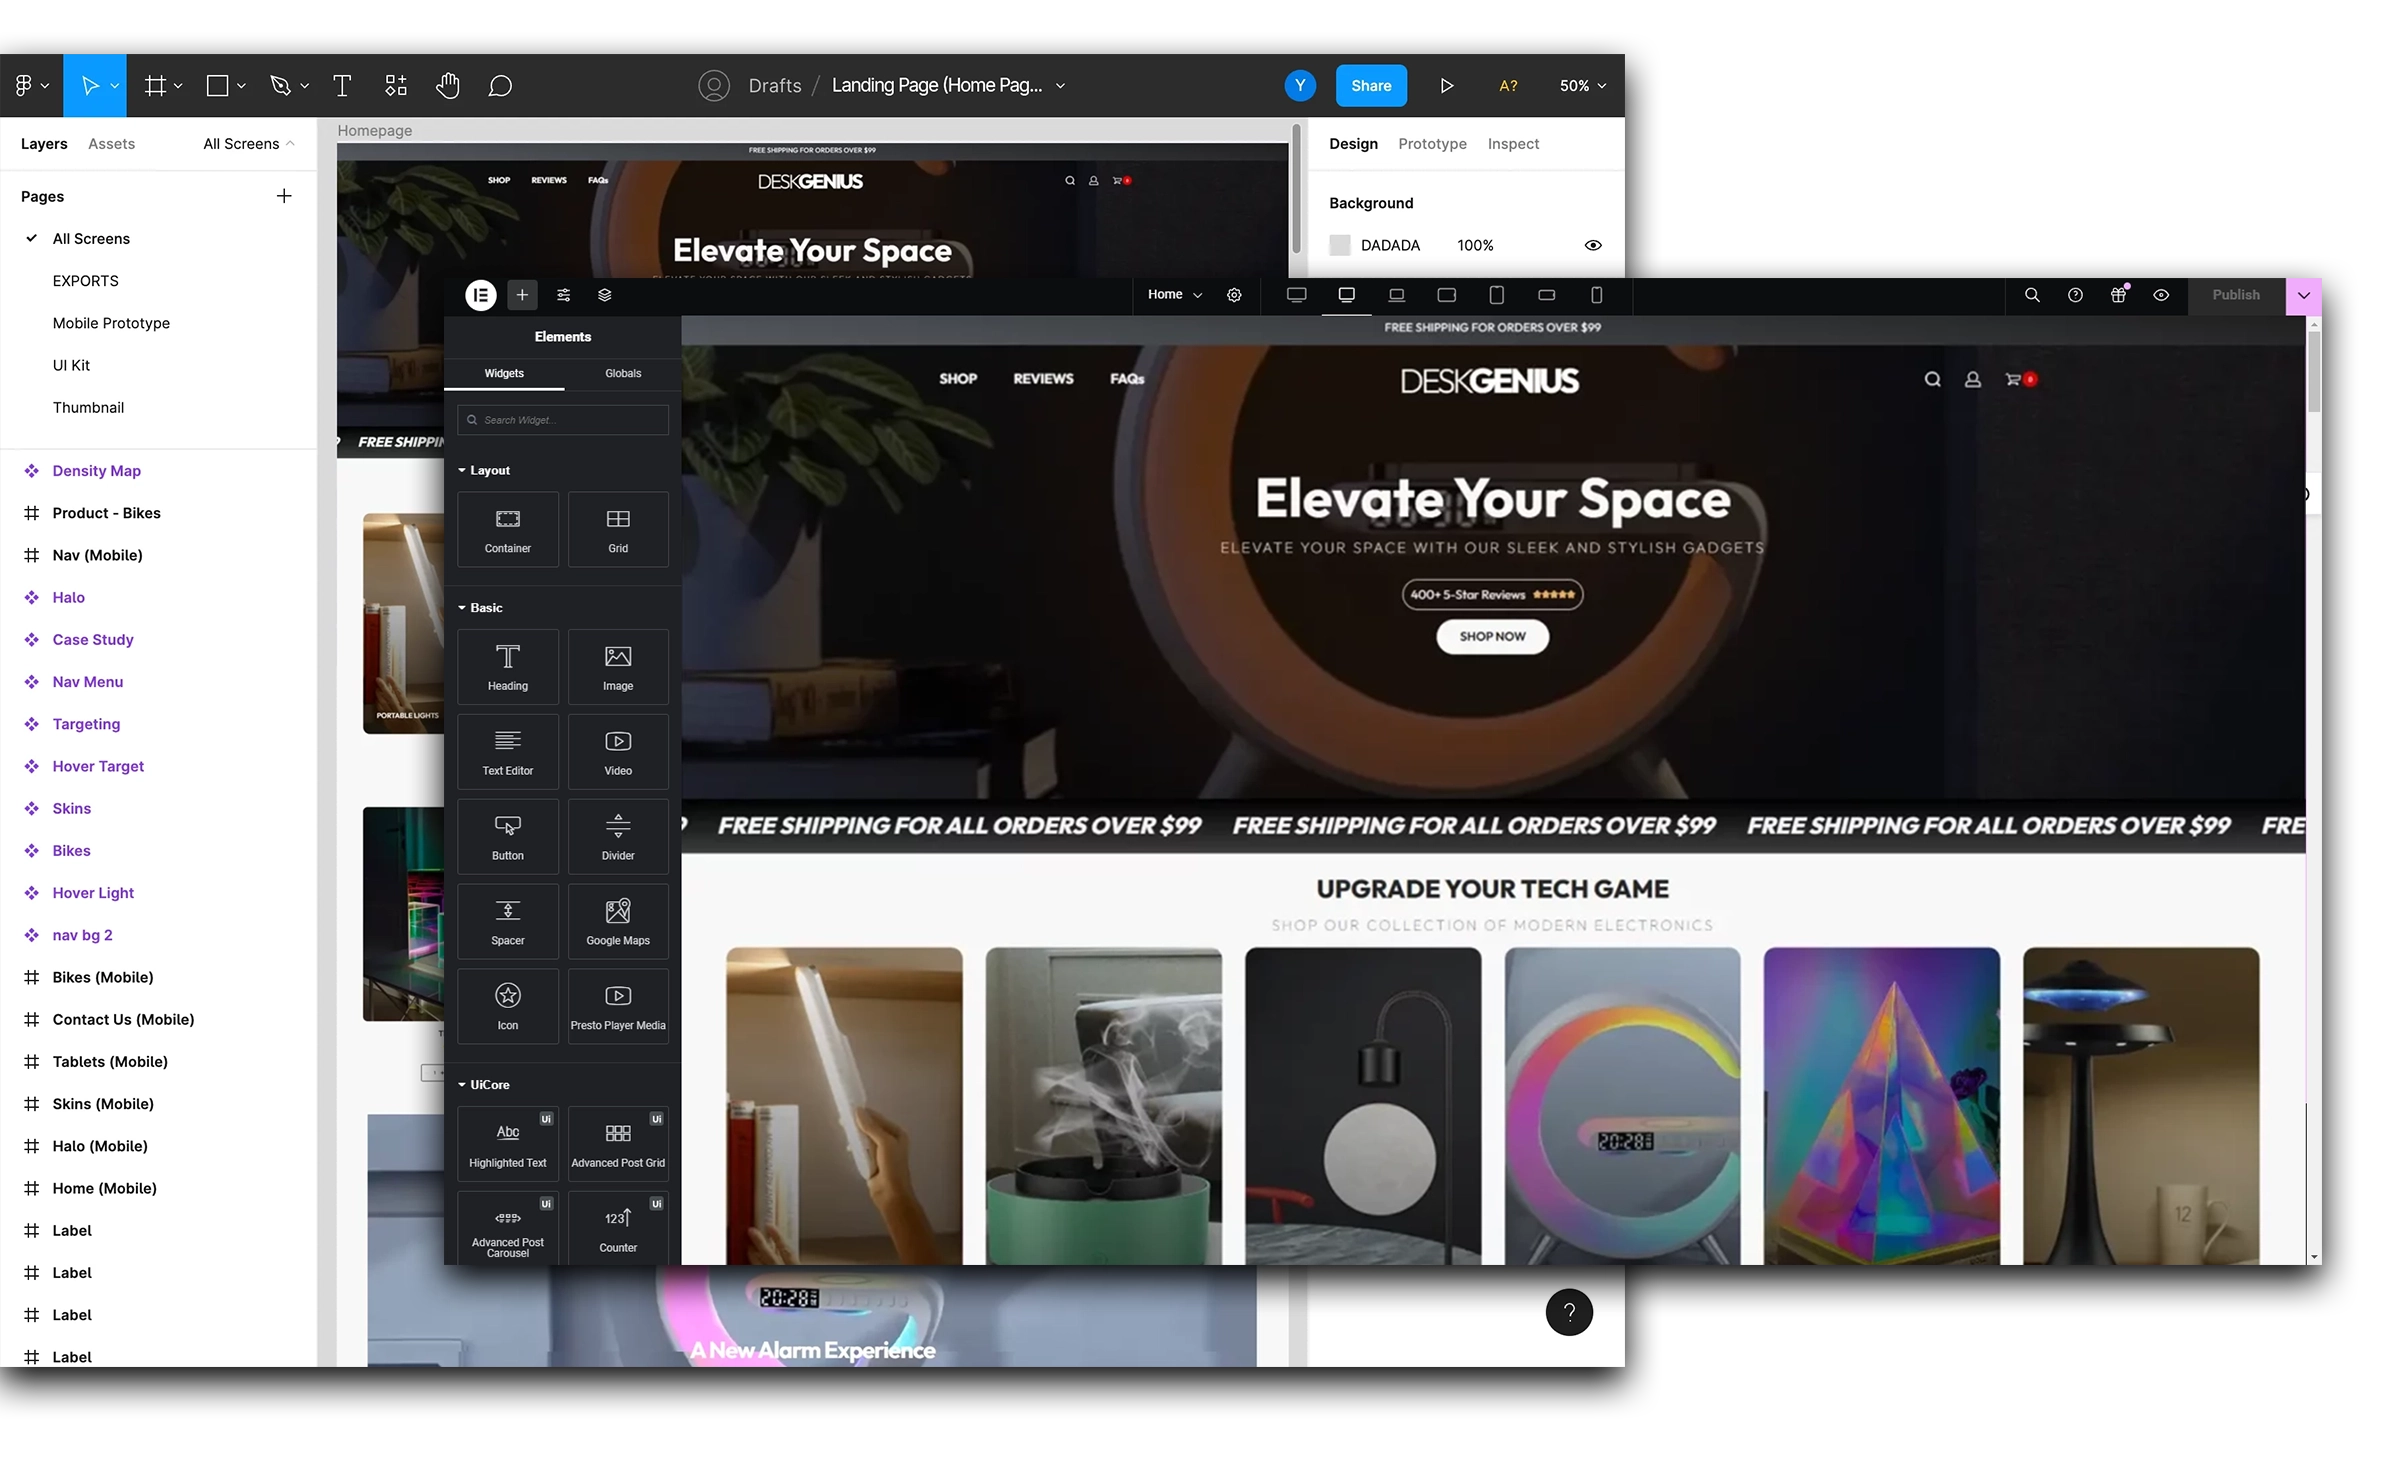
Task: Click the DADADA background color swatch
Action: 1340,245
